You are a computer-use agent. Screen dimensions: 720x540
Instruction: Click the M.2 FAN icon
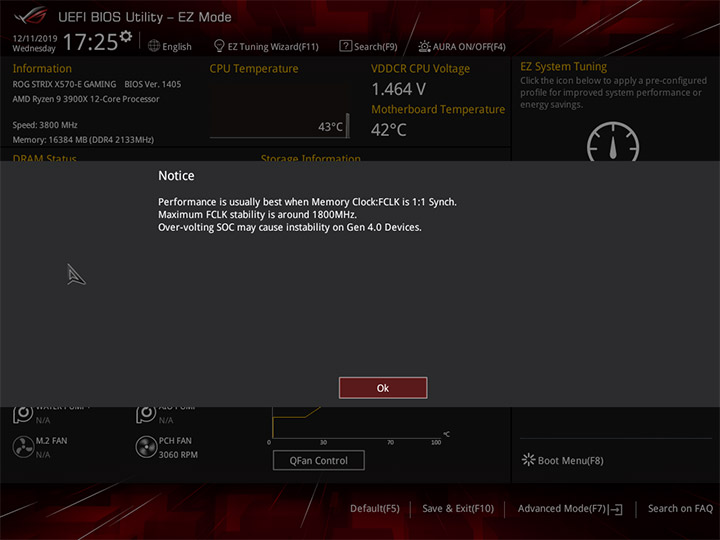tap(23, 447)
